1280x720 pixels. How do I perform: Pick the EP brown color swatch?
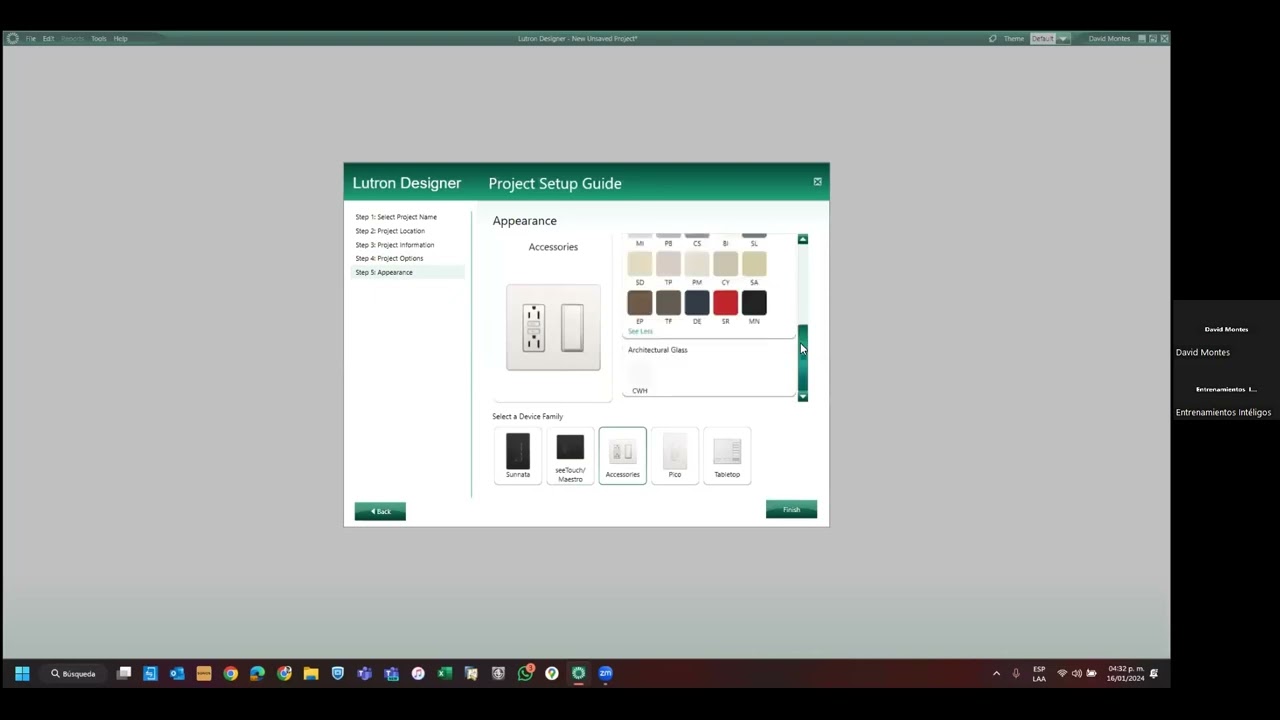[x=640, y=302]
